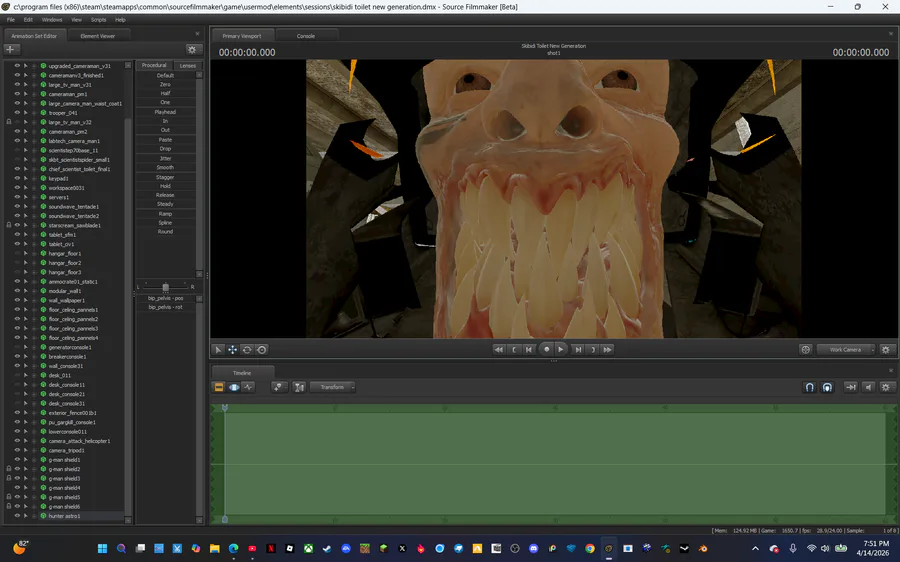Toggle visibility of upgraded_cameraman_v31

click(x=17, y=66)
